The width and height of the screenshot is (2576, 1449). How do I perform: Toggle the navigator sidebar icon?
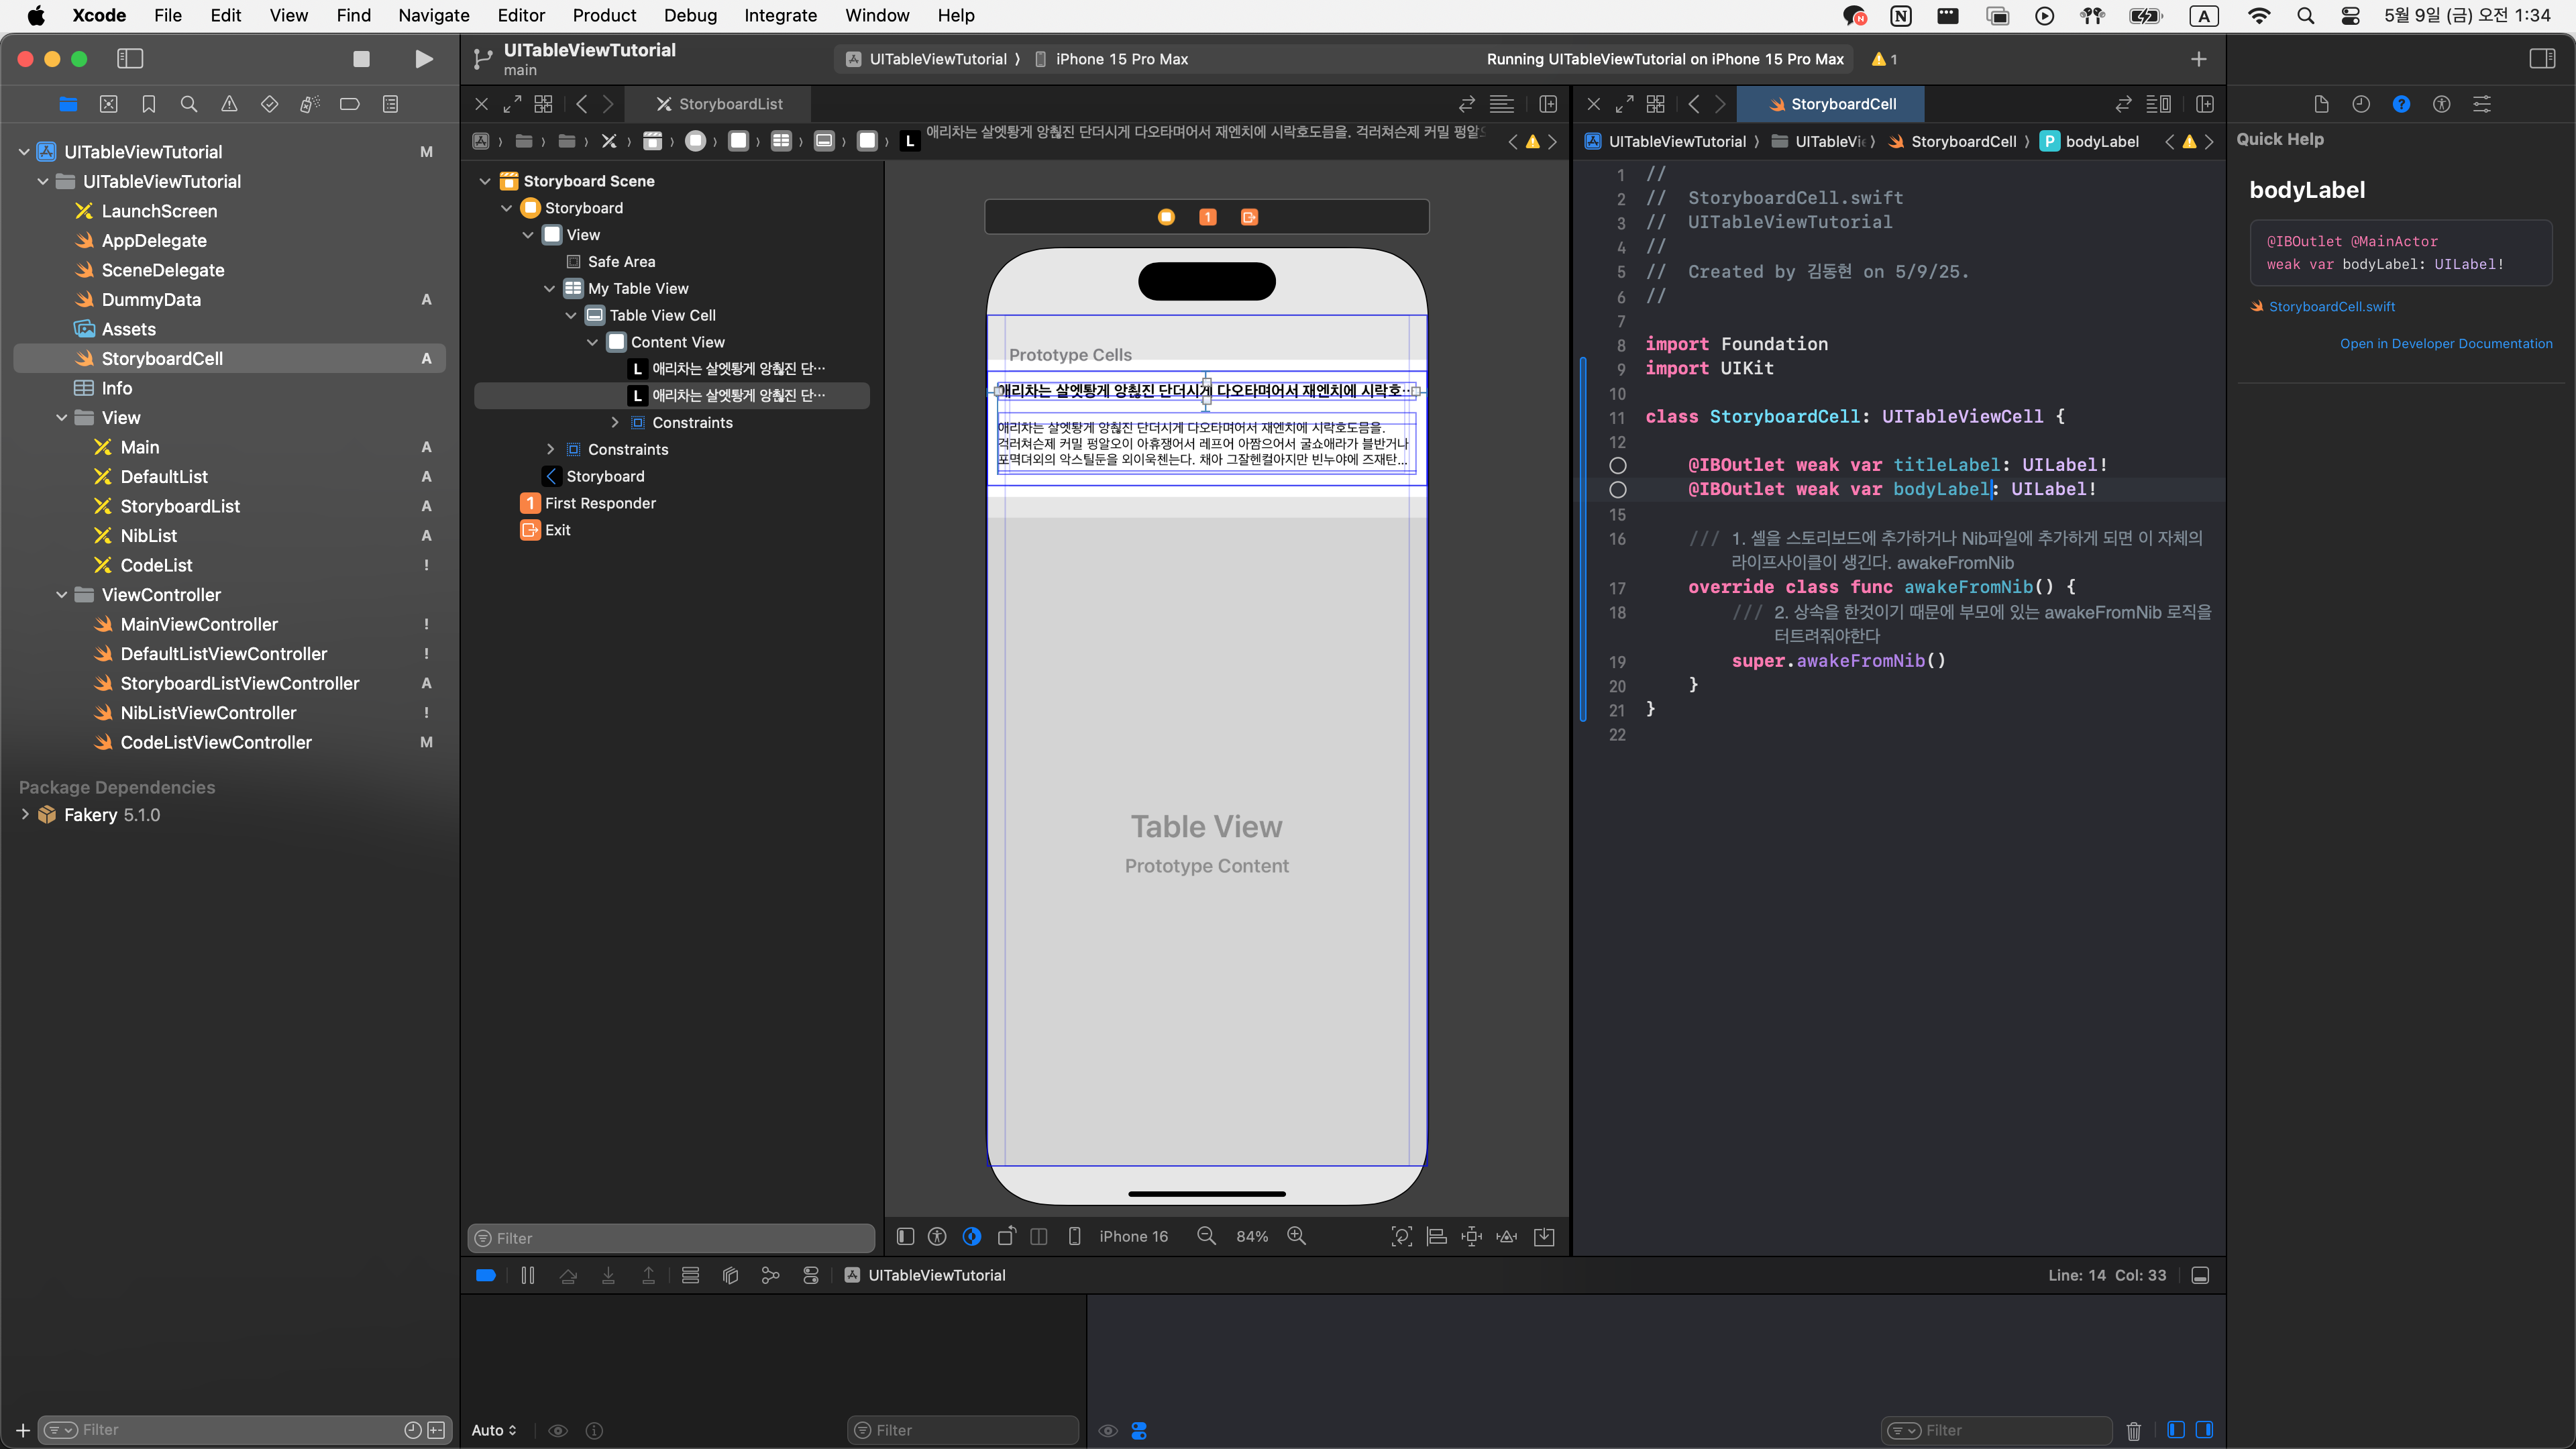coord(130,59)
